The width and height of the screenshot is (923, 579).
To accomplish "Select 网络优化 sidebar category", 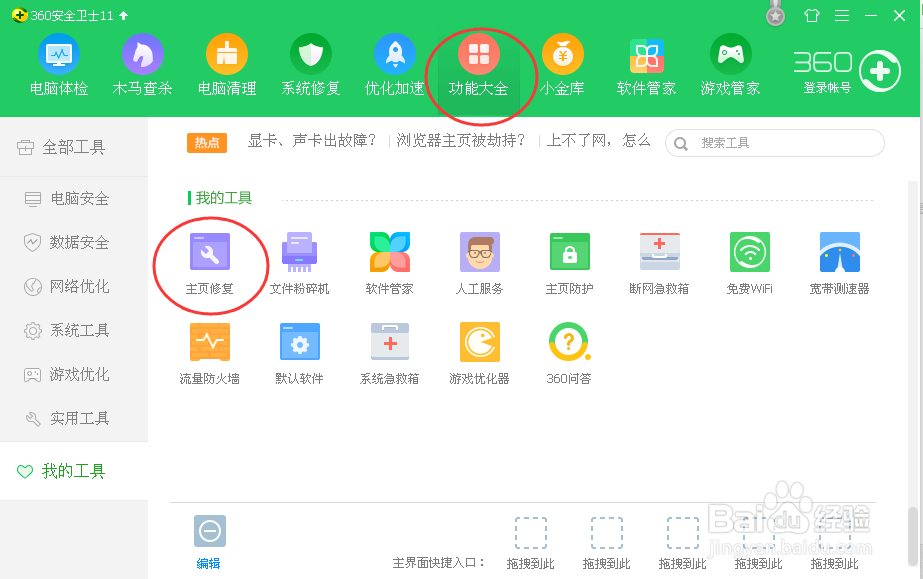I will tap(74, 287).
